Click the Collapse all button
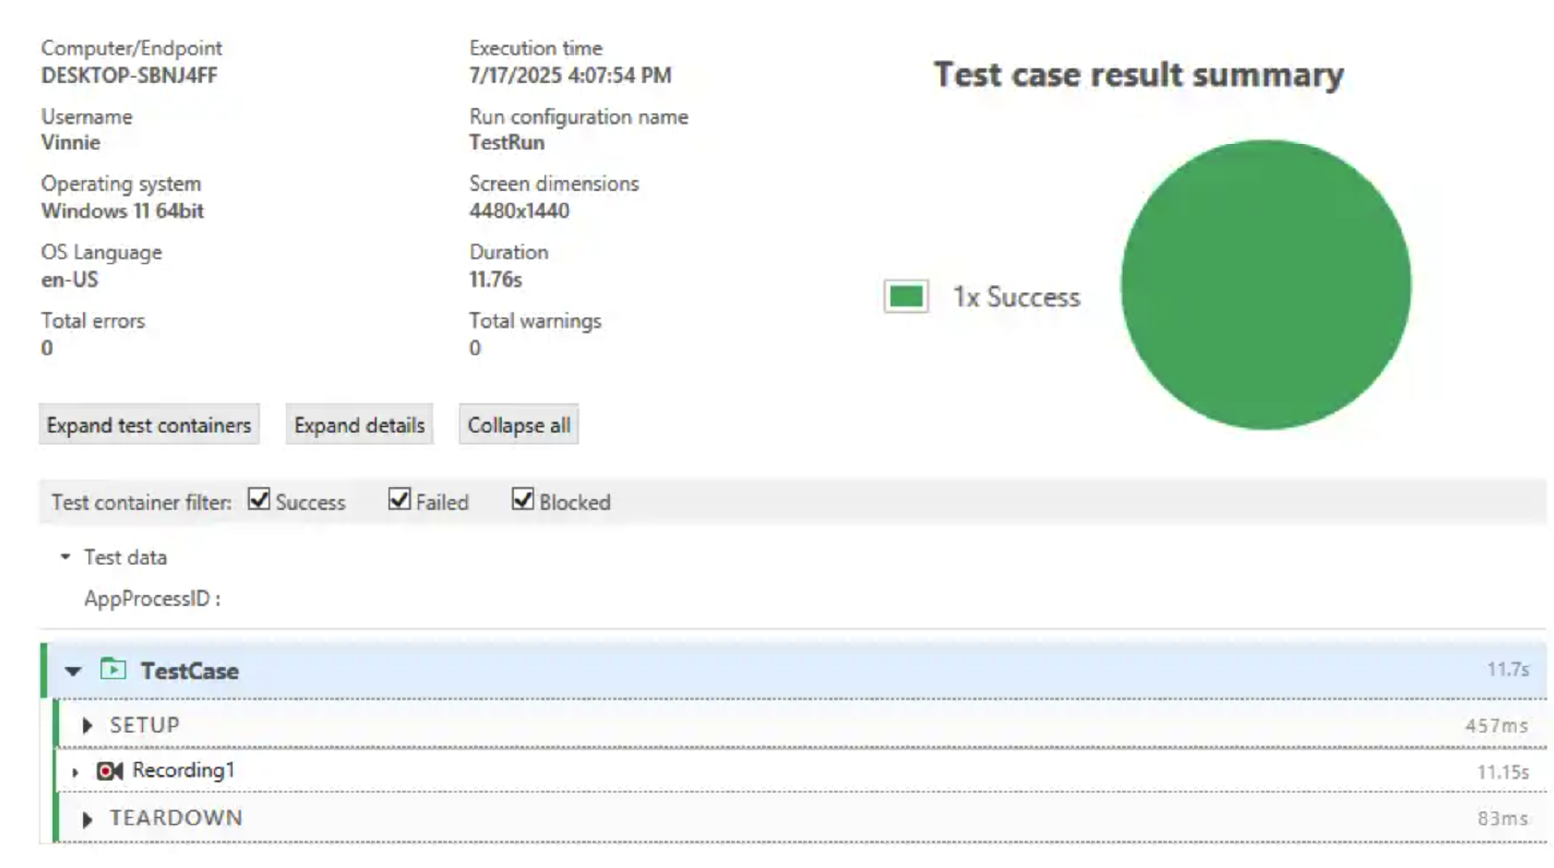1554x868 pixels. coord(517,424)
